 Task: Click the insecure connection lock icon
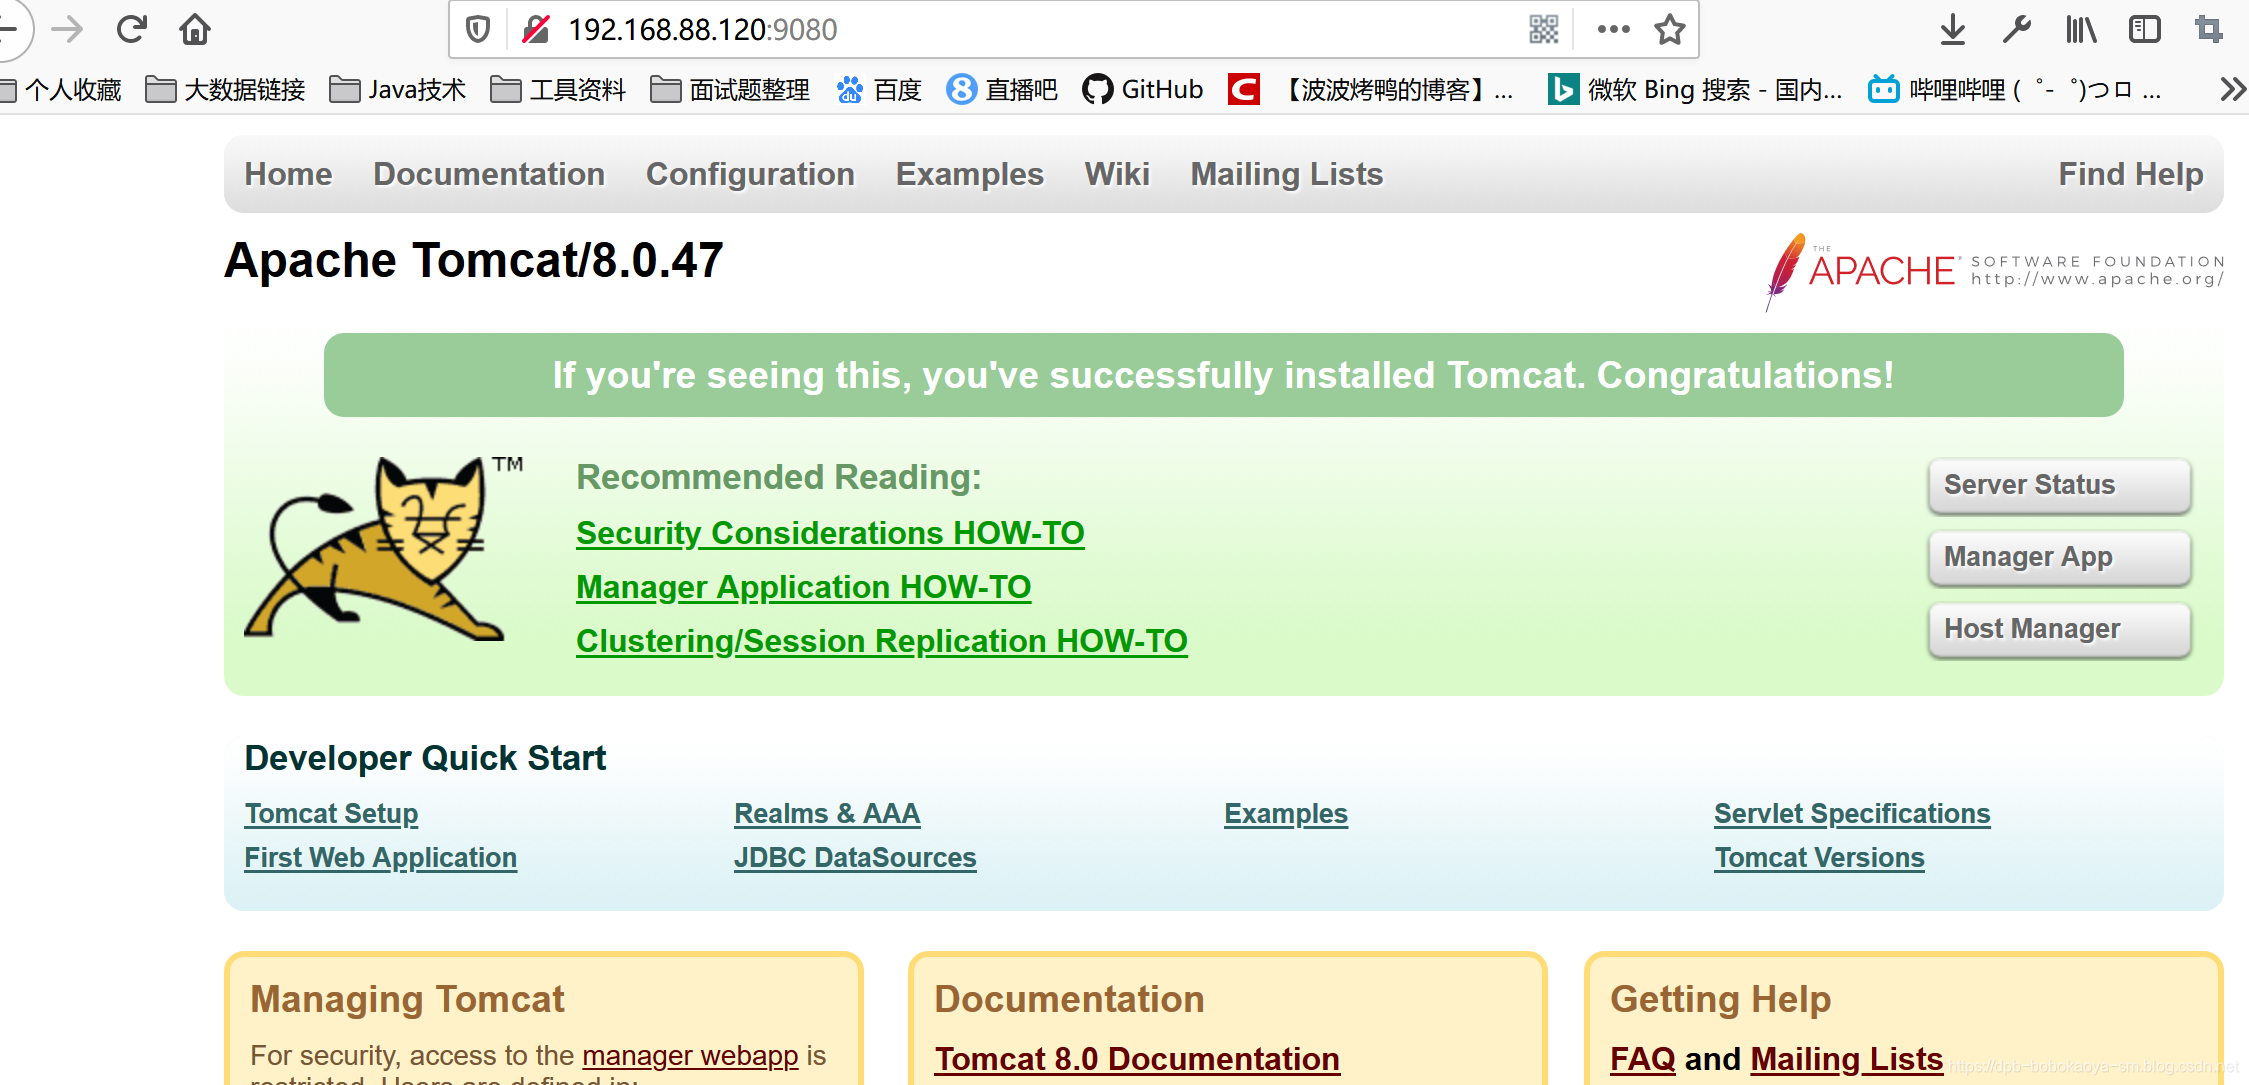click(x=536, y=30)
